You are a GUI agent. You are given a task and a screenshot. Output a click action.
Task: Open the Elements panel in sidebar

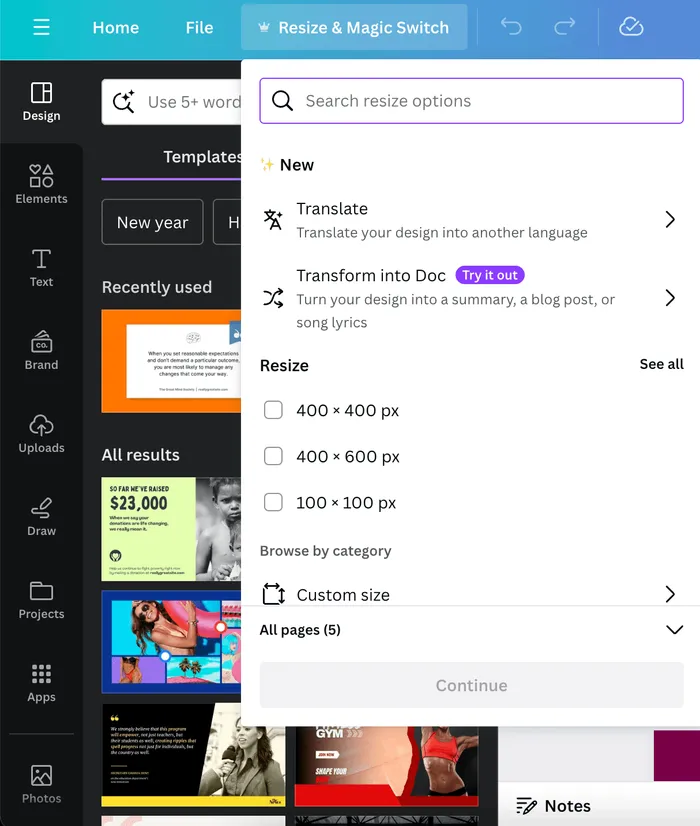(x=41, y=185)
